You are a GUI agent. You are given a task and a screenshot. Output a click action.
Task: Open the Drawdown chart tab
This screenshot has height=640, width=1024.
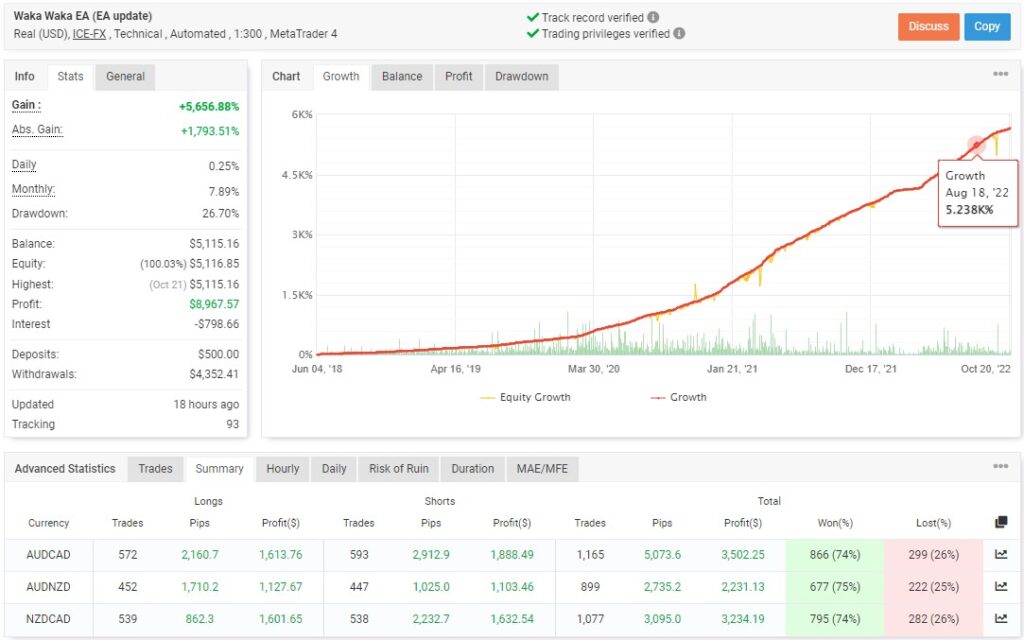(x=522, y=76)
